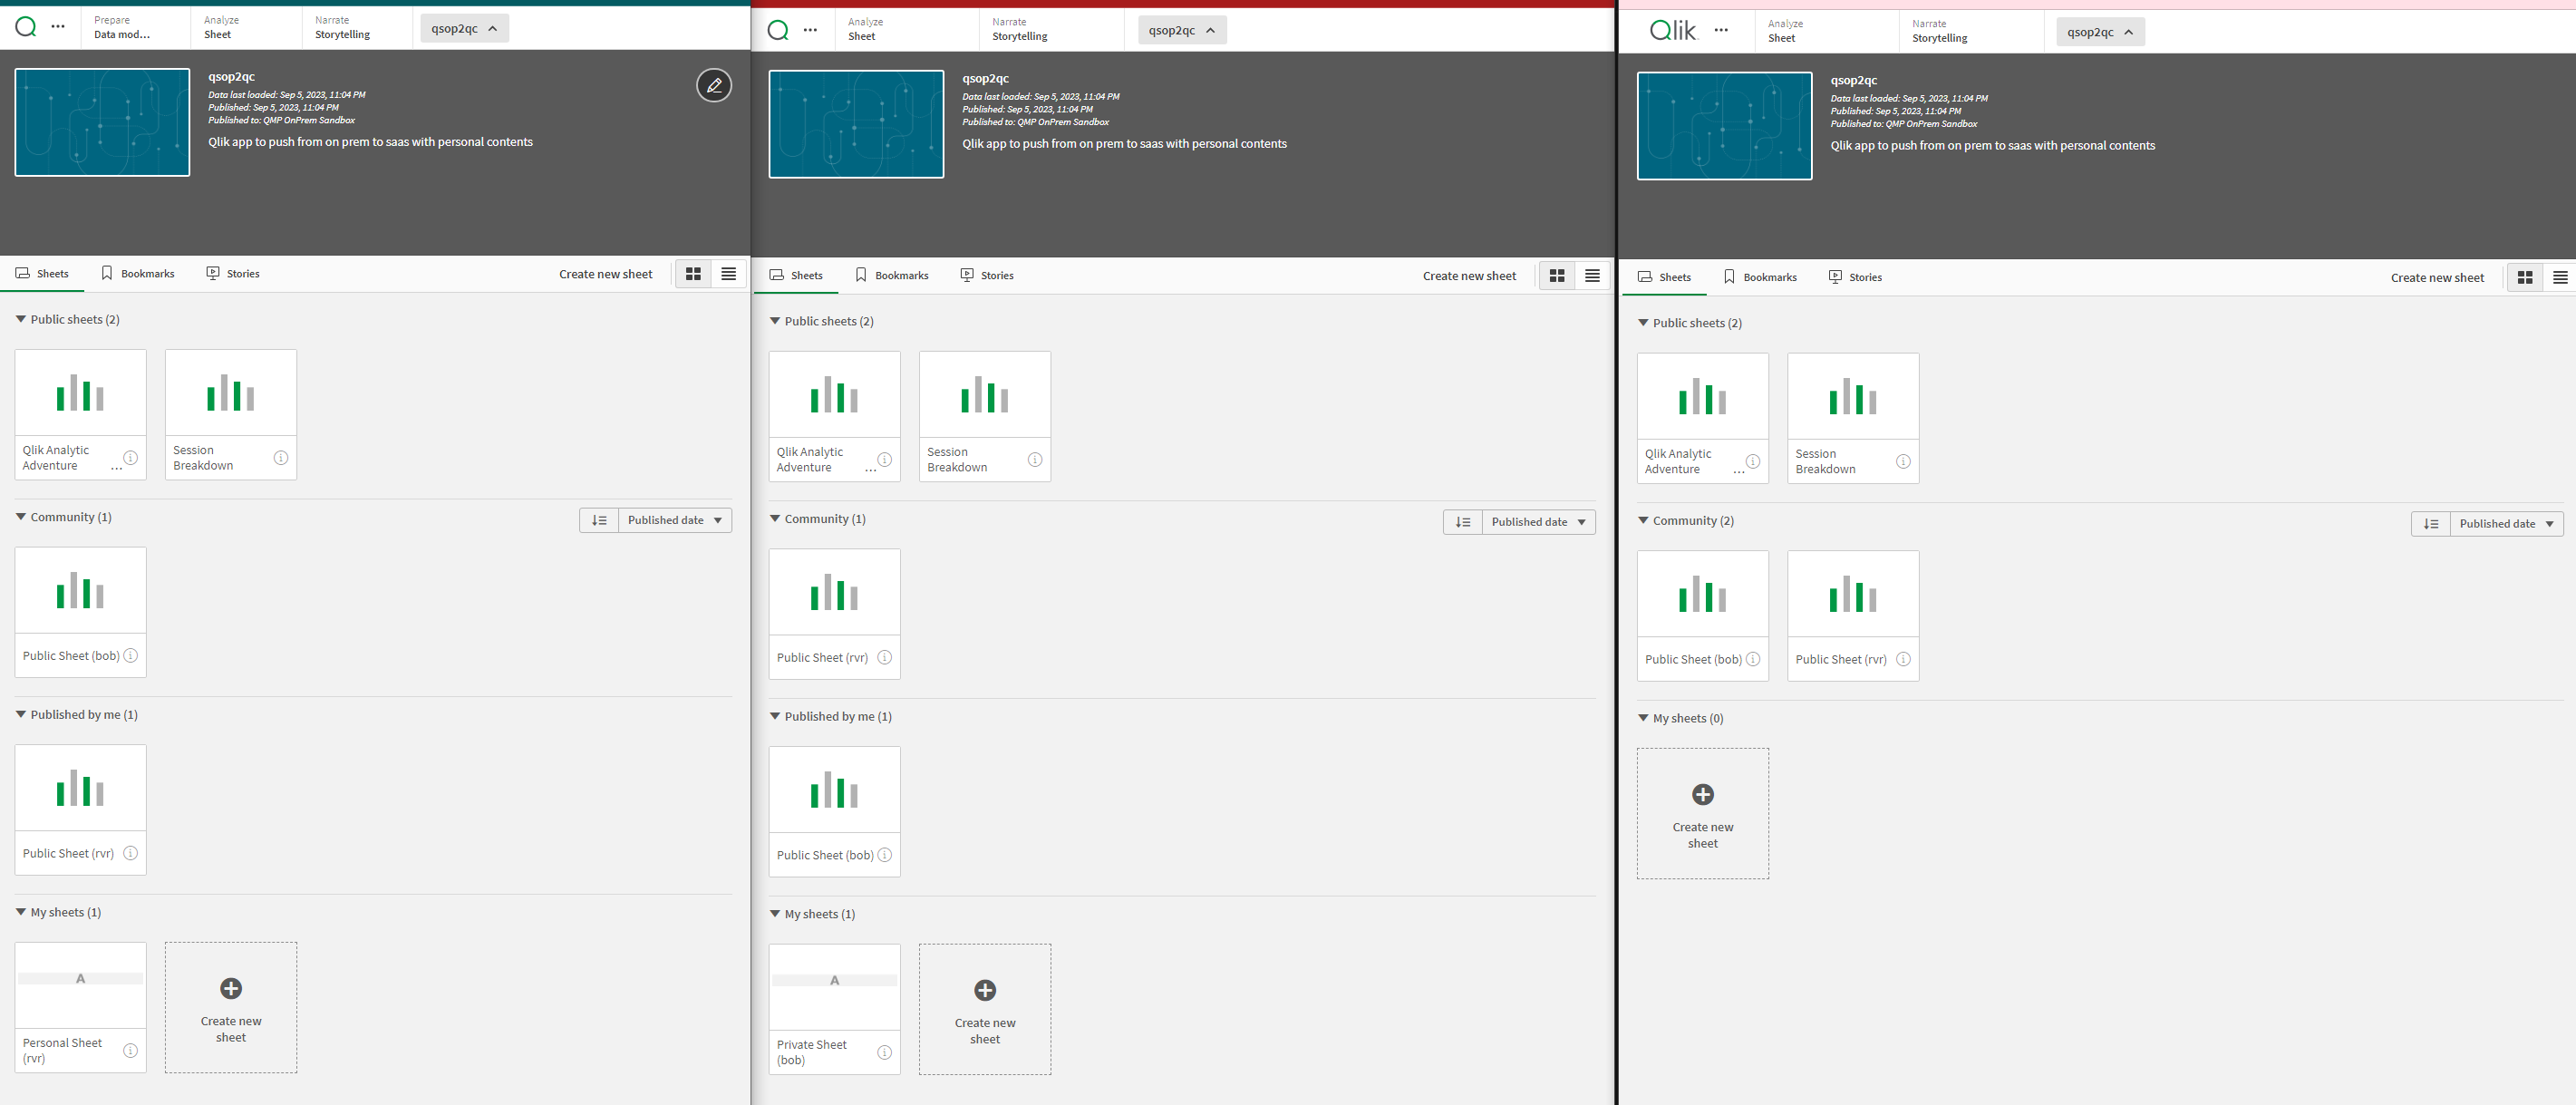Image resolution: width=2576 pixels, height=1105 pixels.
Task: Switch to list view in the left window
Action: click(729, 274)
